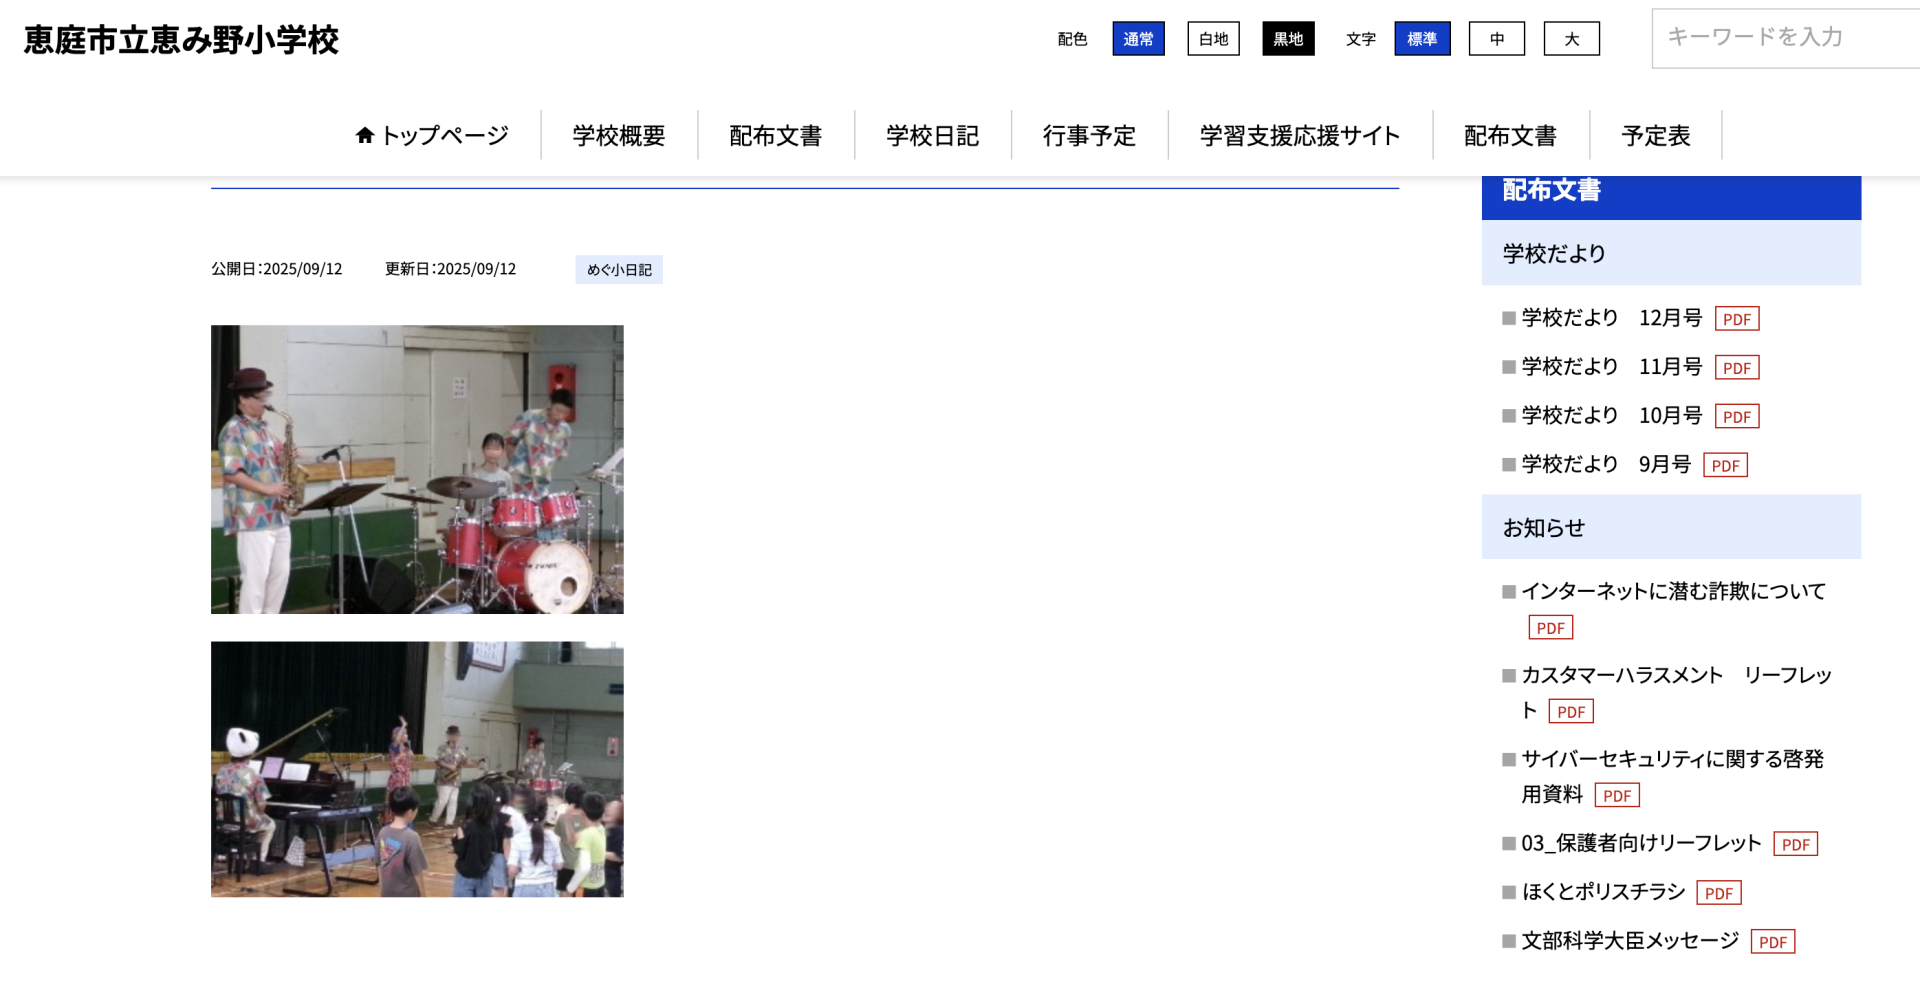Open PDF icon for 学校だより 10月号
Viewport: 1920px width, 986px height.
1736,417
